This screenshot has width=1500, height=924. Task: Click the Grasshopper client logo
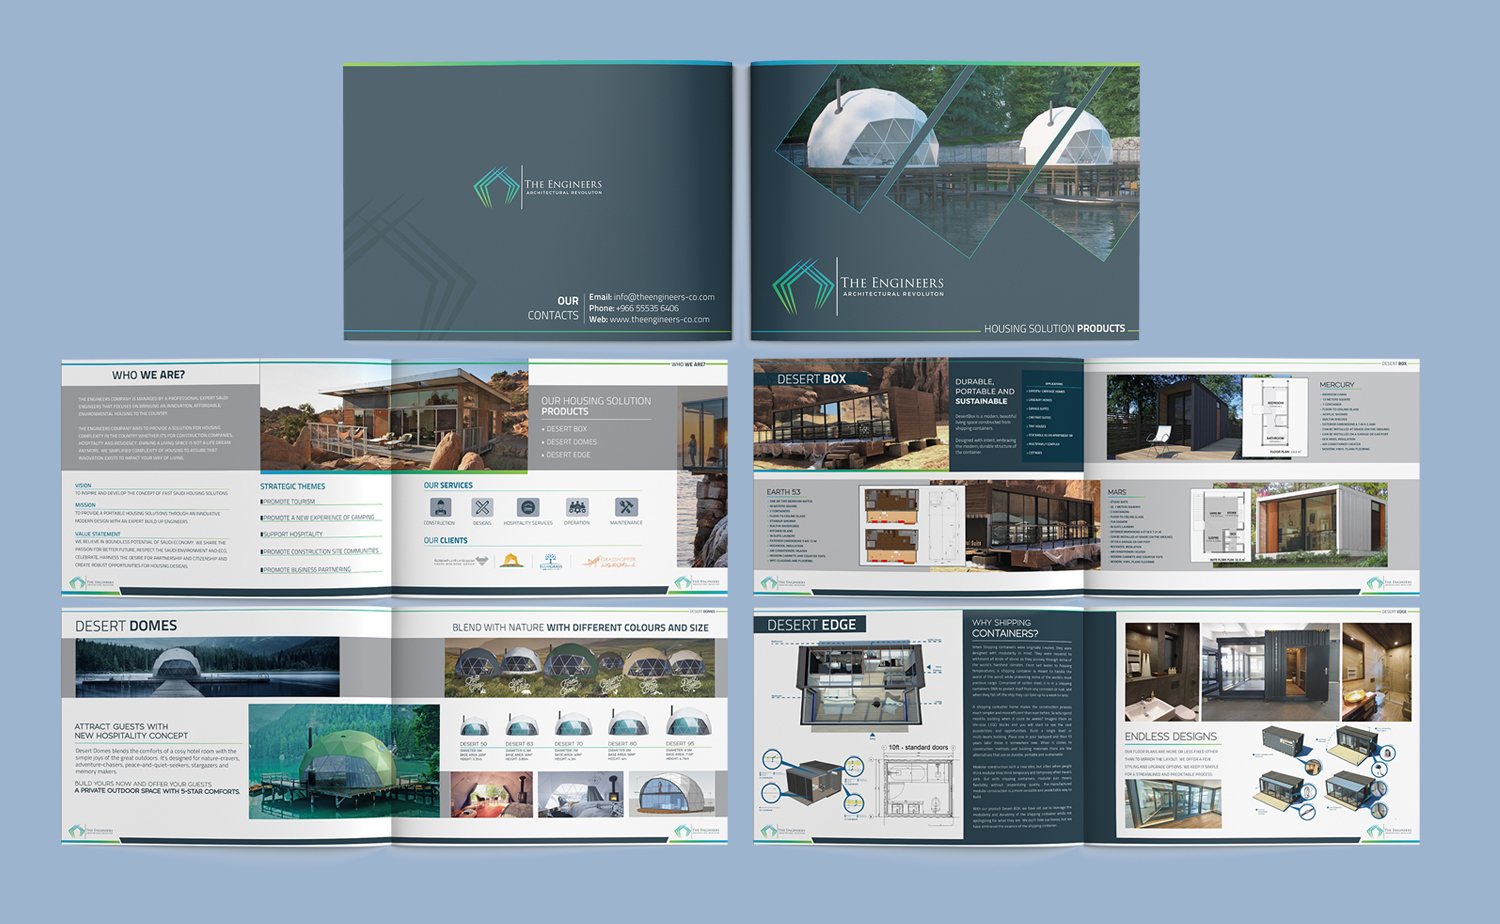[x=611, y=561]
